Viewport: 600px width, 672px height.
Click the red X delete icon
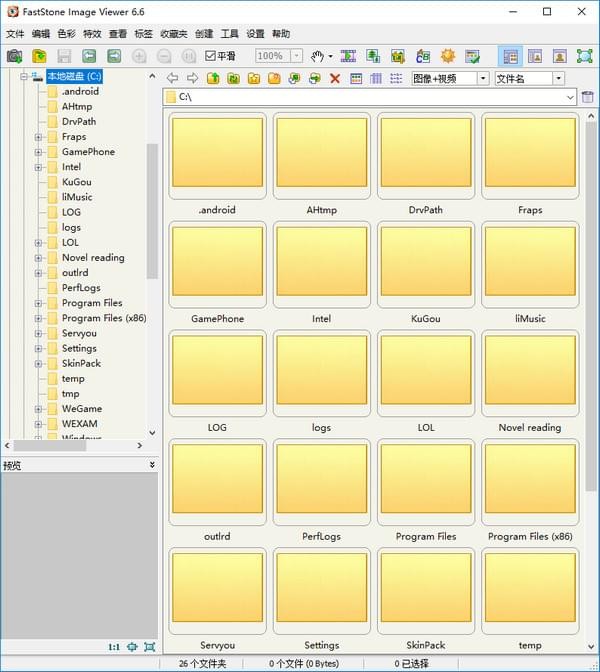pos(335,78)
